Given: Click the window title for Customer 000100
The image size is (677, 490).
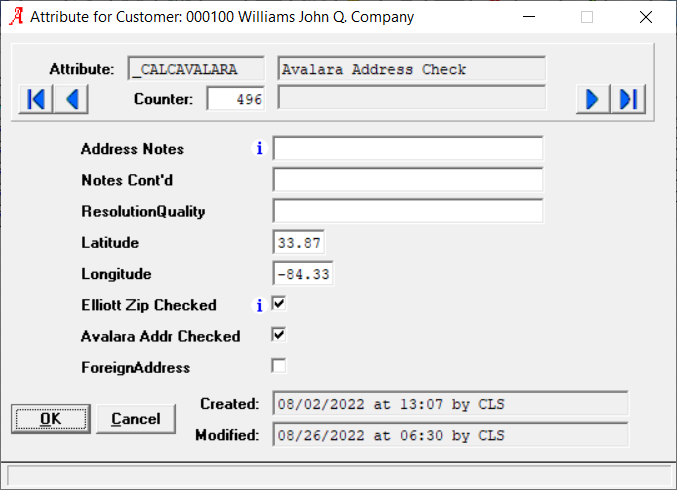Looking at the screenshot, I should coord(222,17).
